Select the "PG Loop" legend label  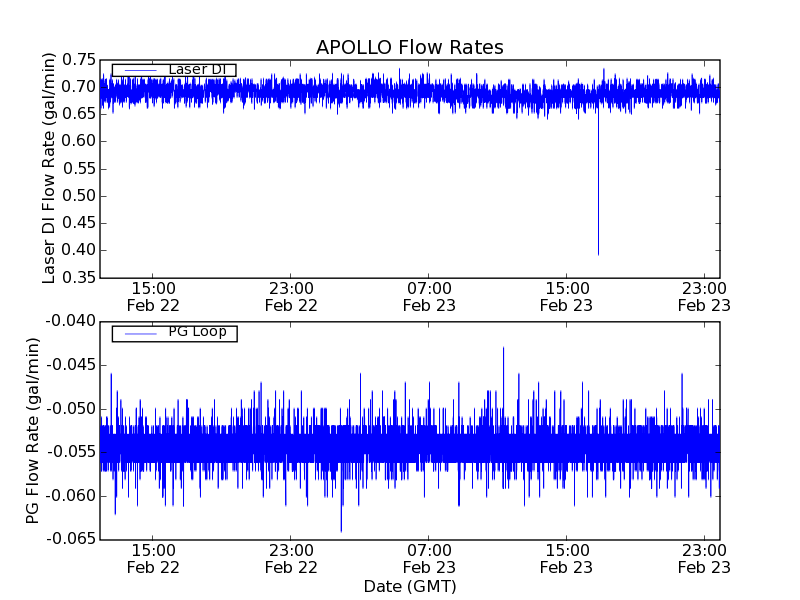click(x=197, y=332)
